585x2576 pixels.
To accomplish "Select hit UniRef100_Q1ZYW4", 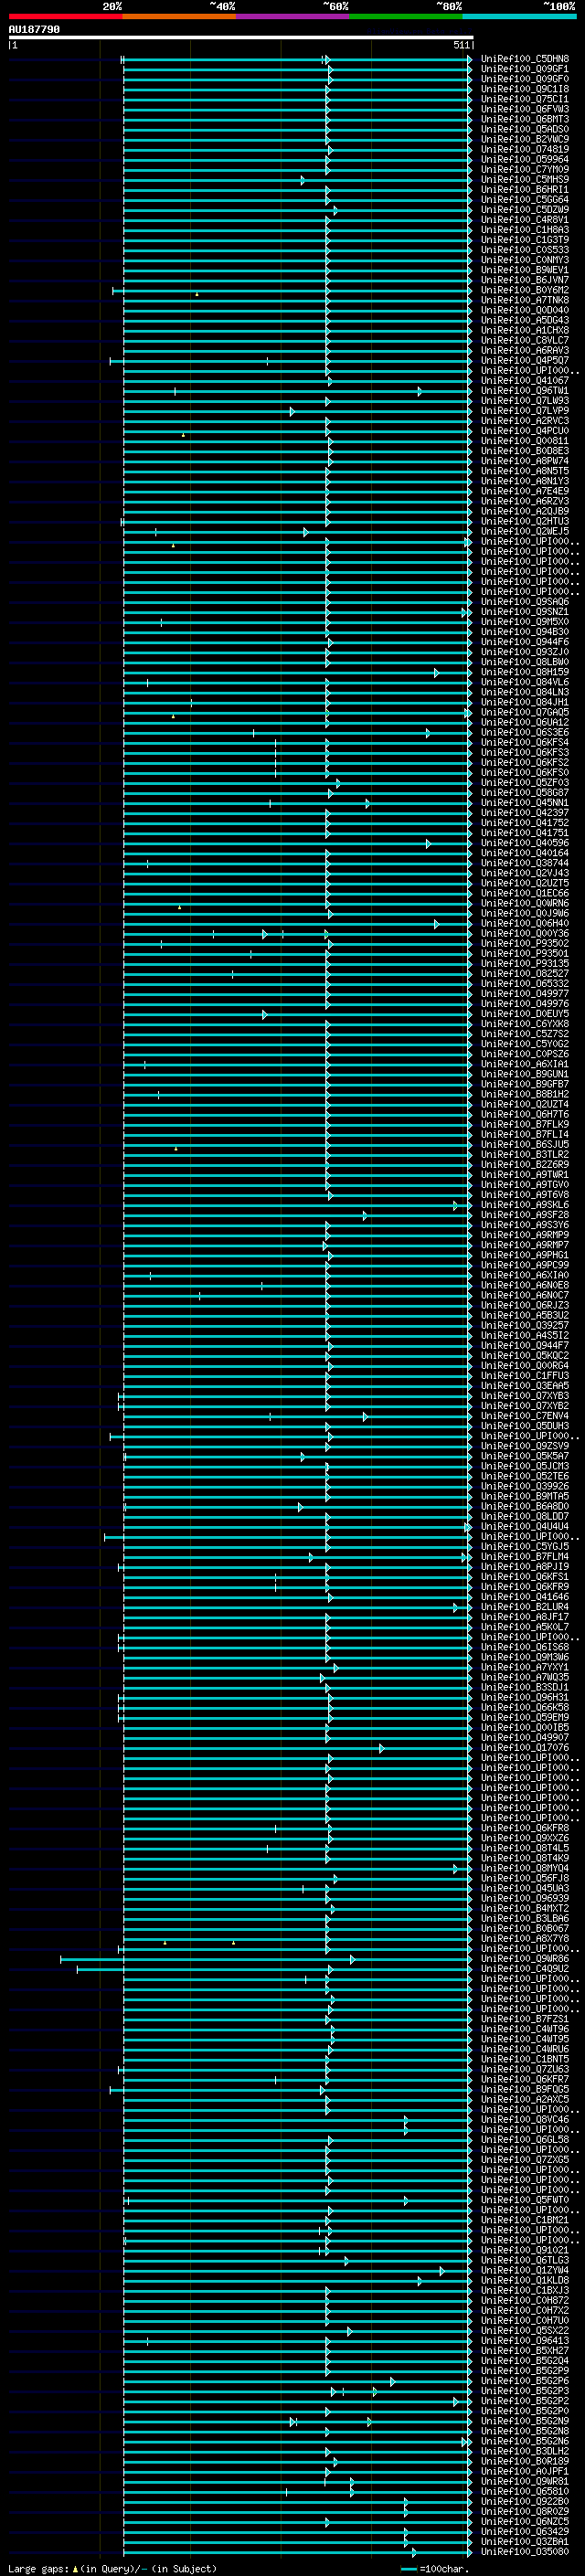I will 525,2270.
